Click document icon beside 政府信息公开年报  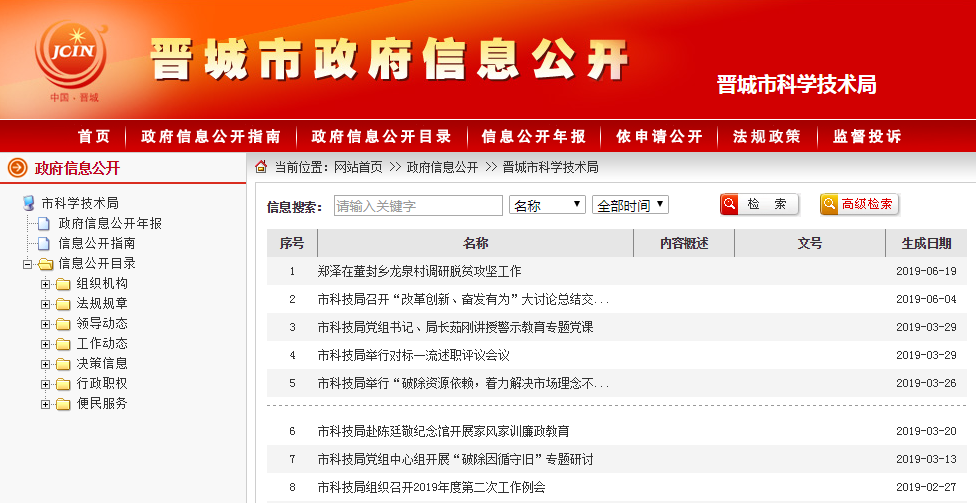(x=44, y=223)
